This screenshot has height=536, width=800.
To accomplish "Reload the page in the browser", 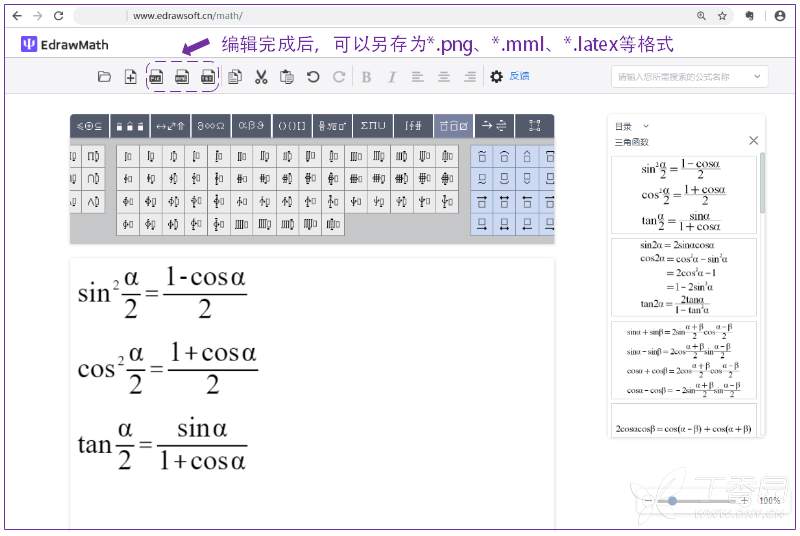I will [x=59, y=16].
